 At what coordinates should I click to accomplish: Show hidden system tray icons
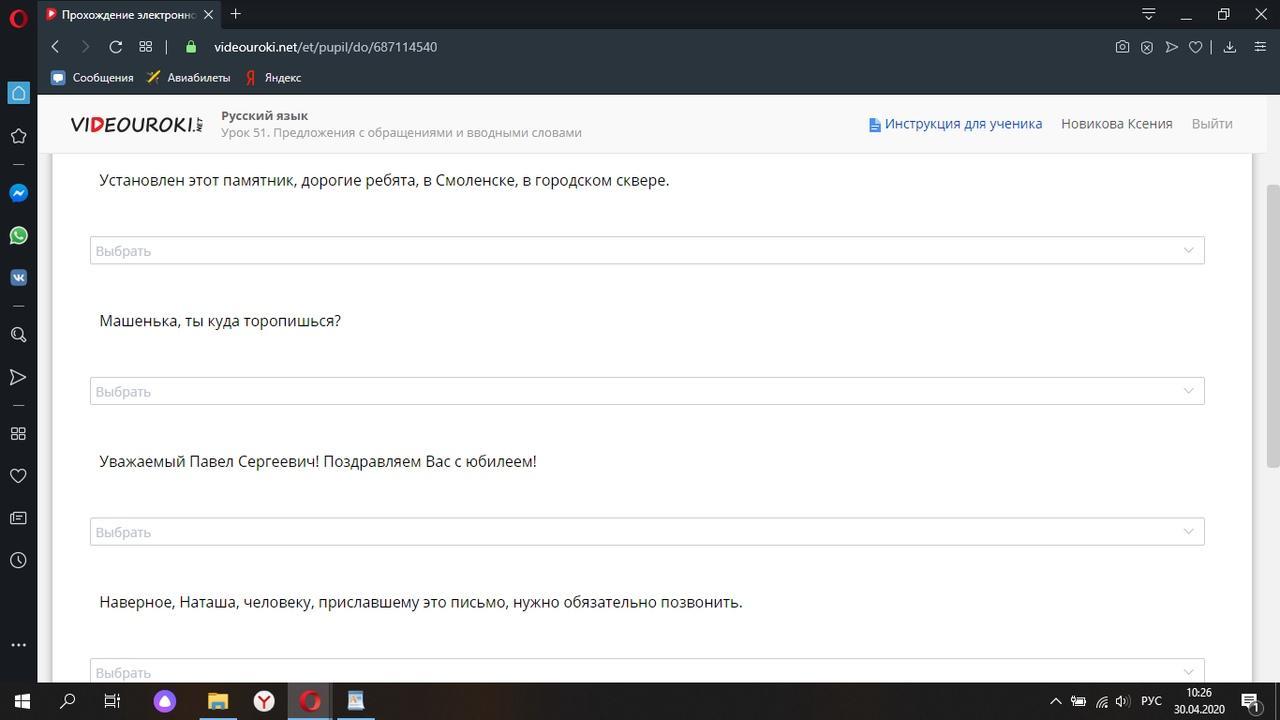click(x=1054, y=701)
